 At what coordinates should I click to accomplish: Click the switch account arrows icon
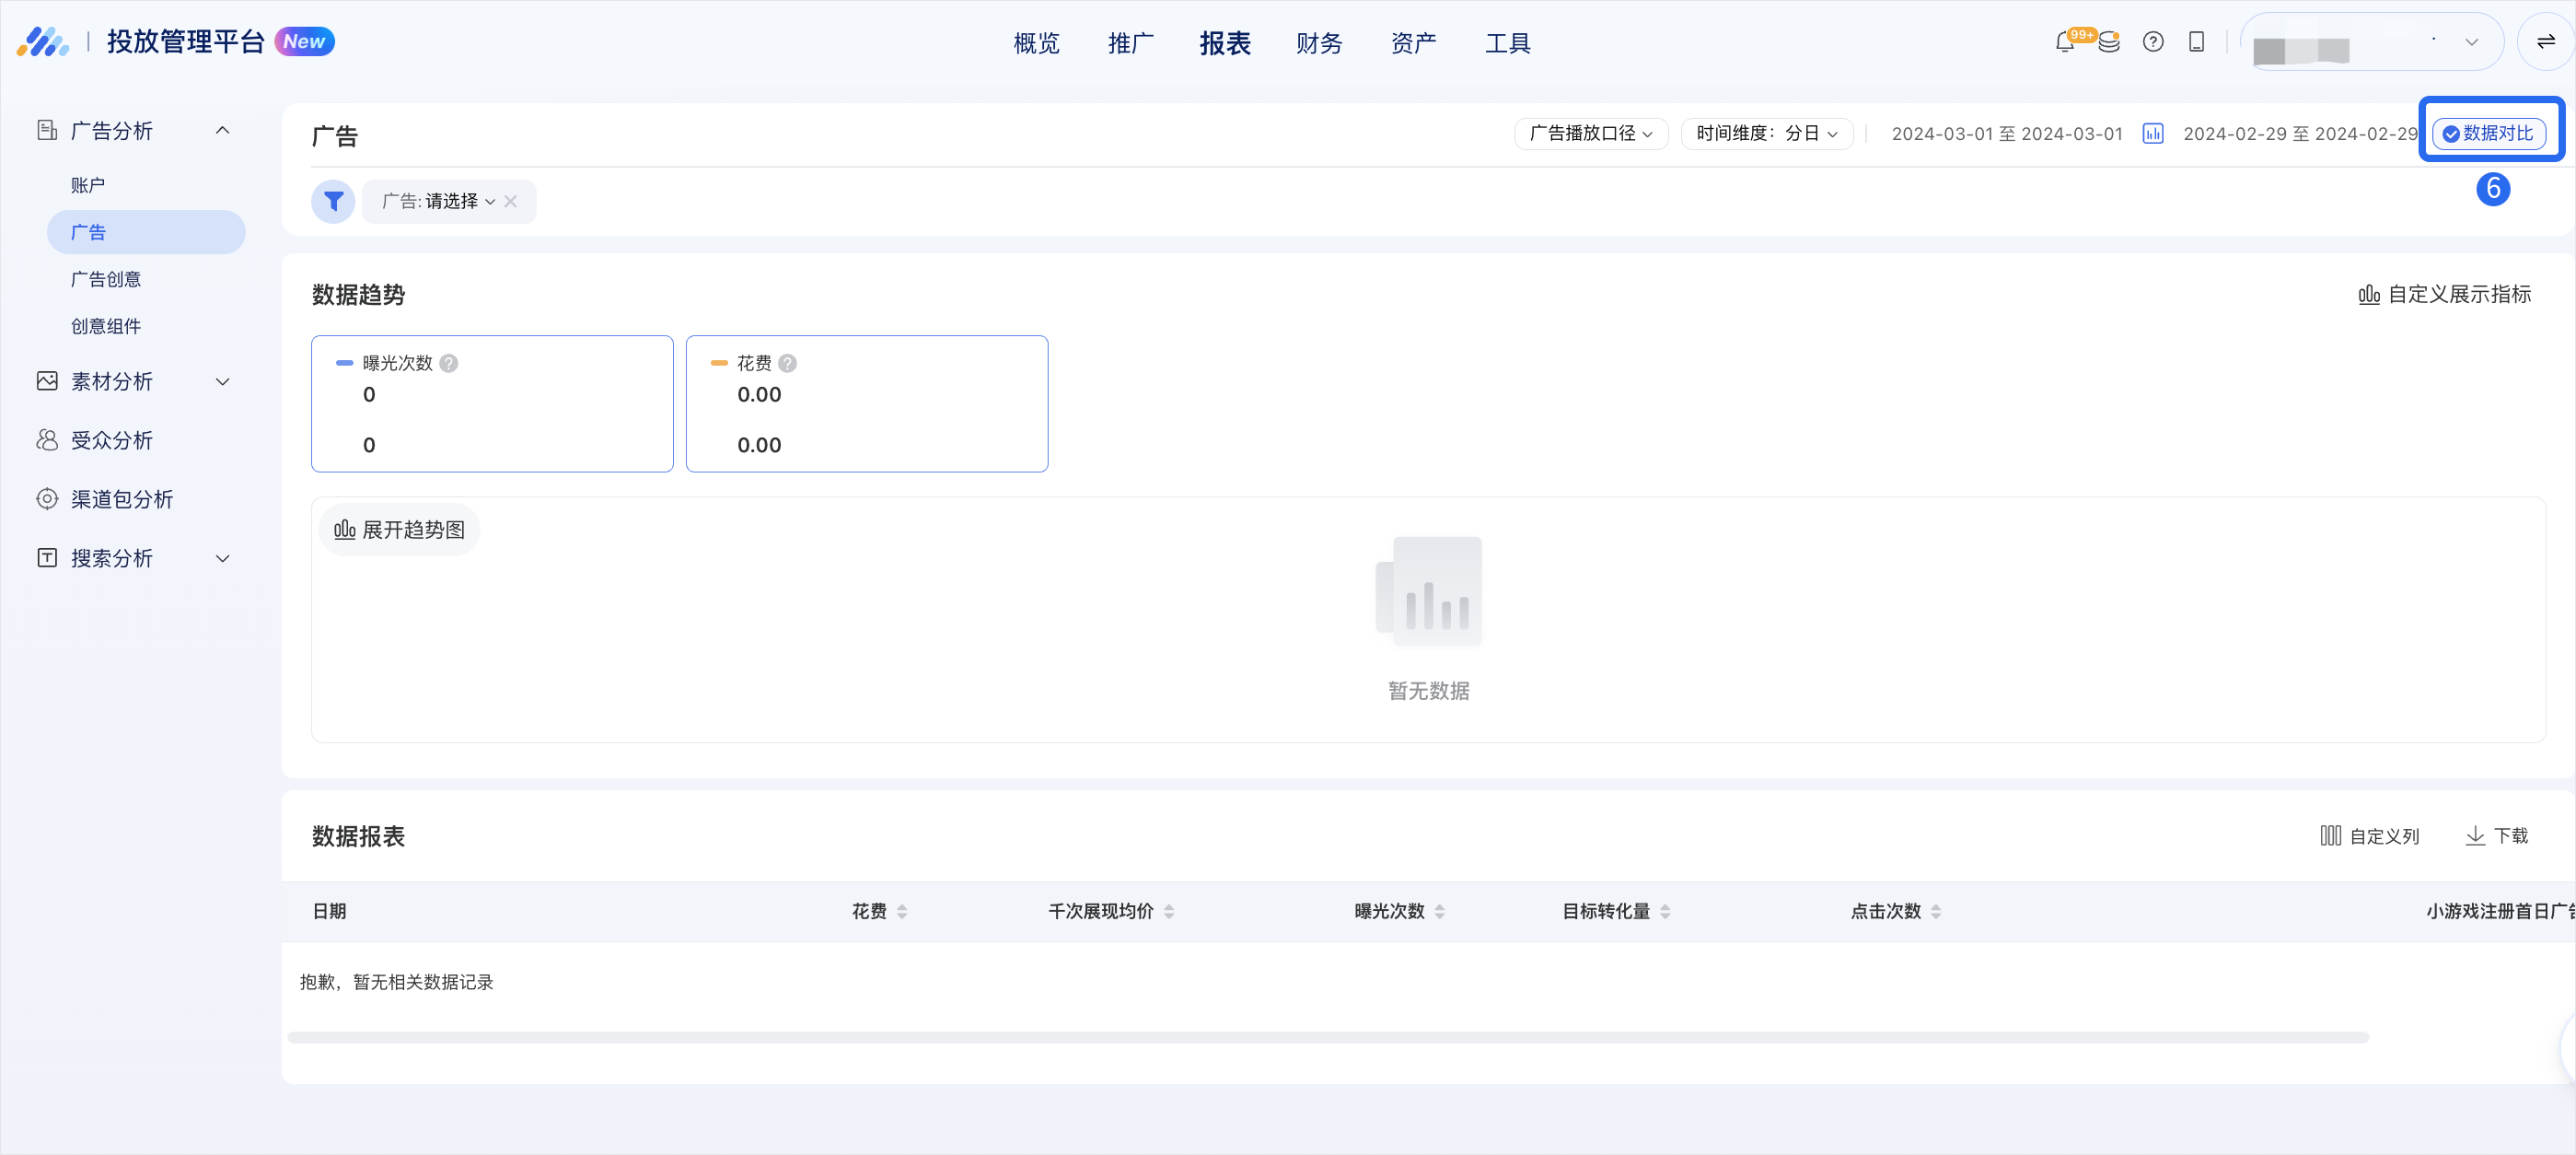coord(2545,42)
